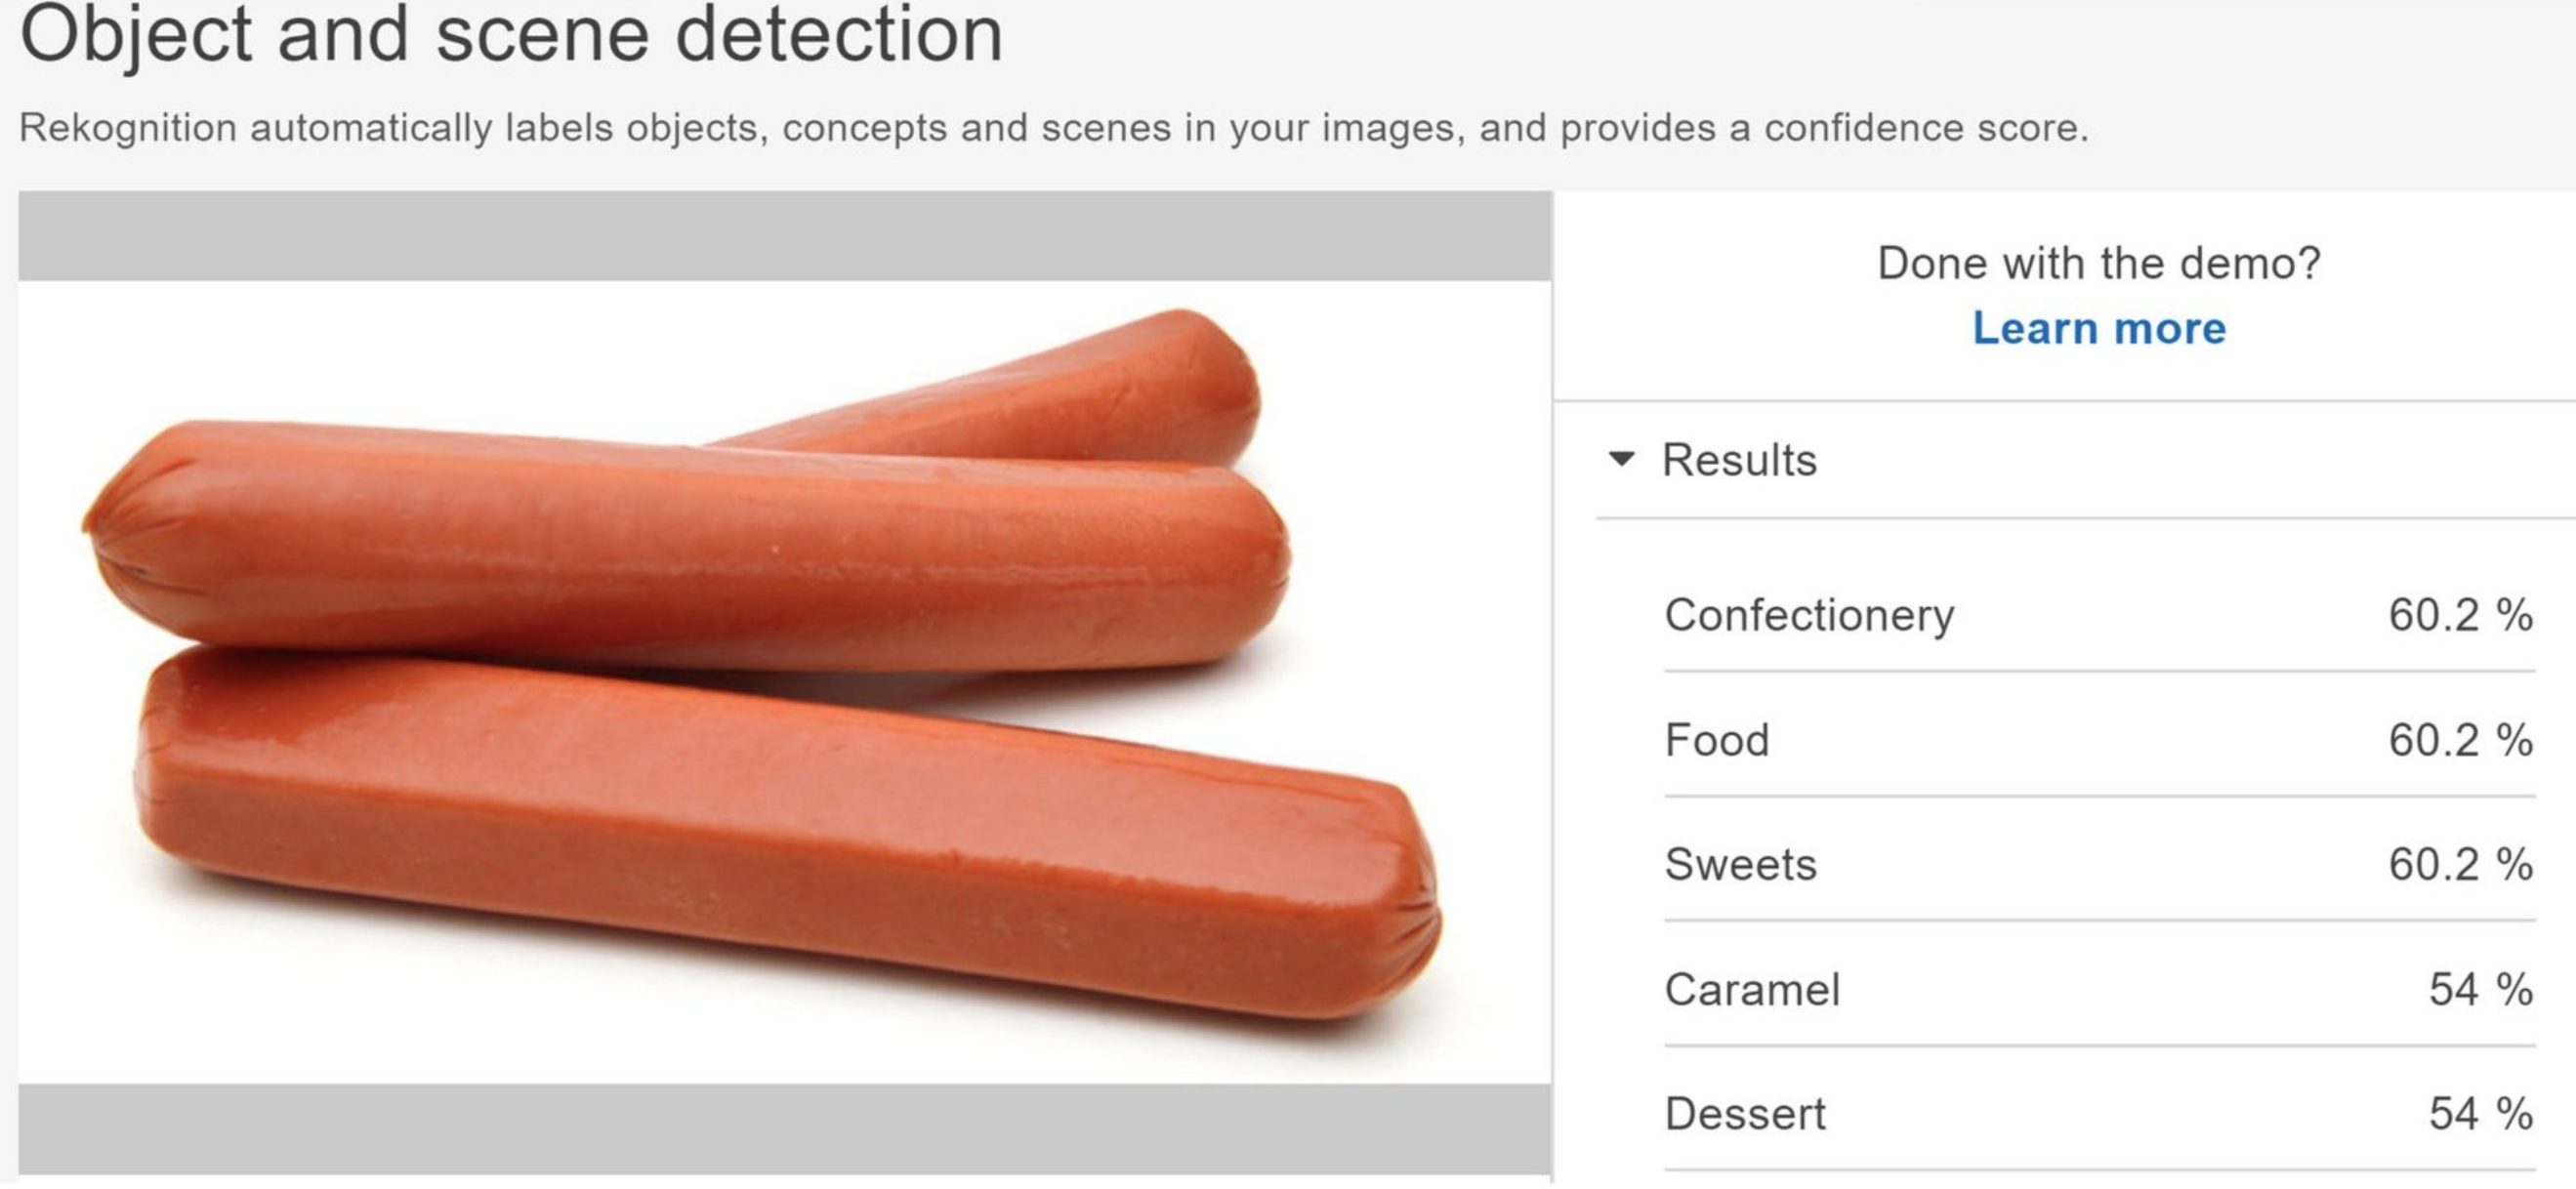Click the Confectionery 60.2 % confidence value

2460,614
